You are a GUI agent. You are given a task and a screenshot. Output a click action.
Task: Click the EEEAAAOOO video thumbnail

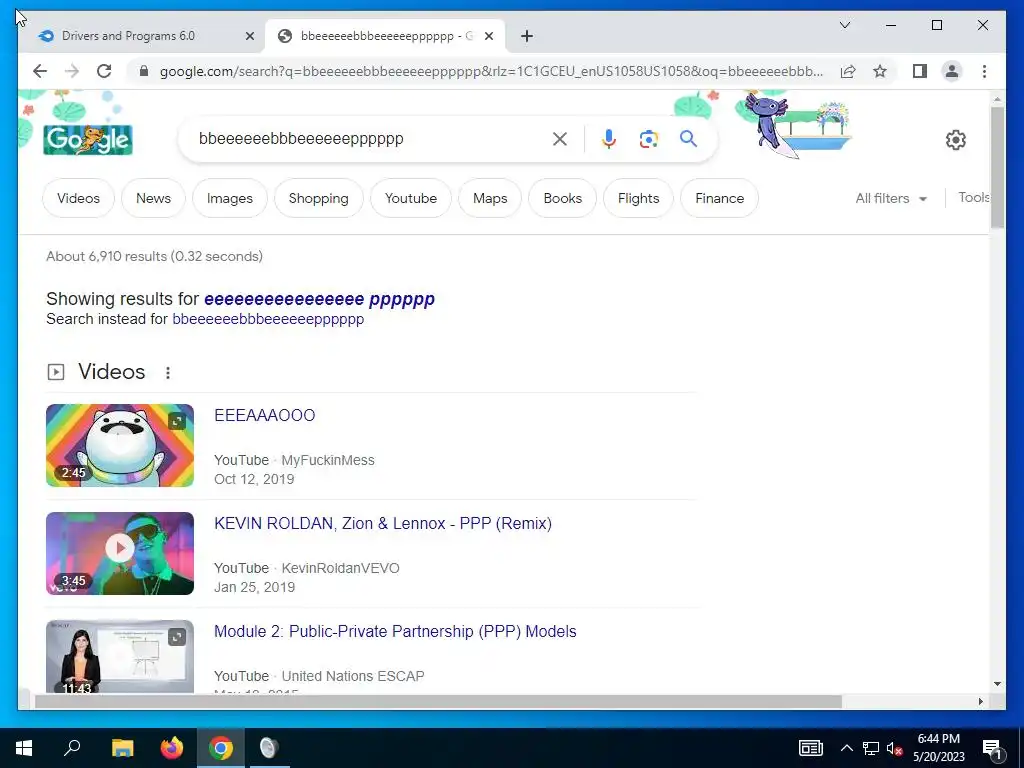pos(120,445)
